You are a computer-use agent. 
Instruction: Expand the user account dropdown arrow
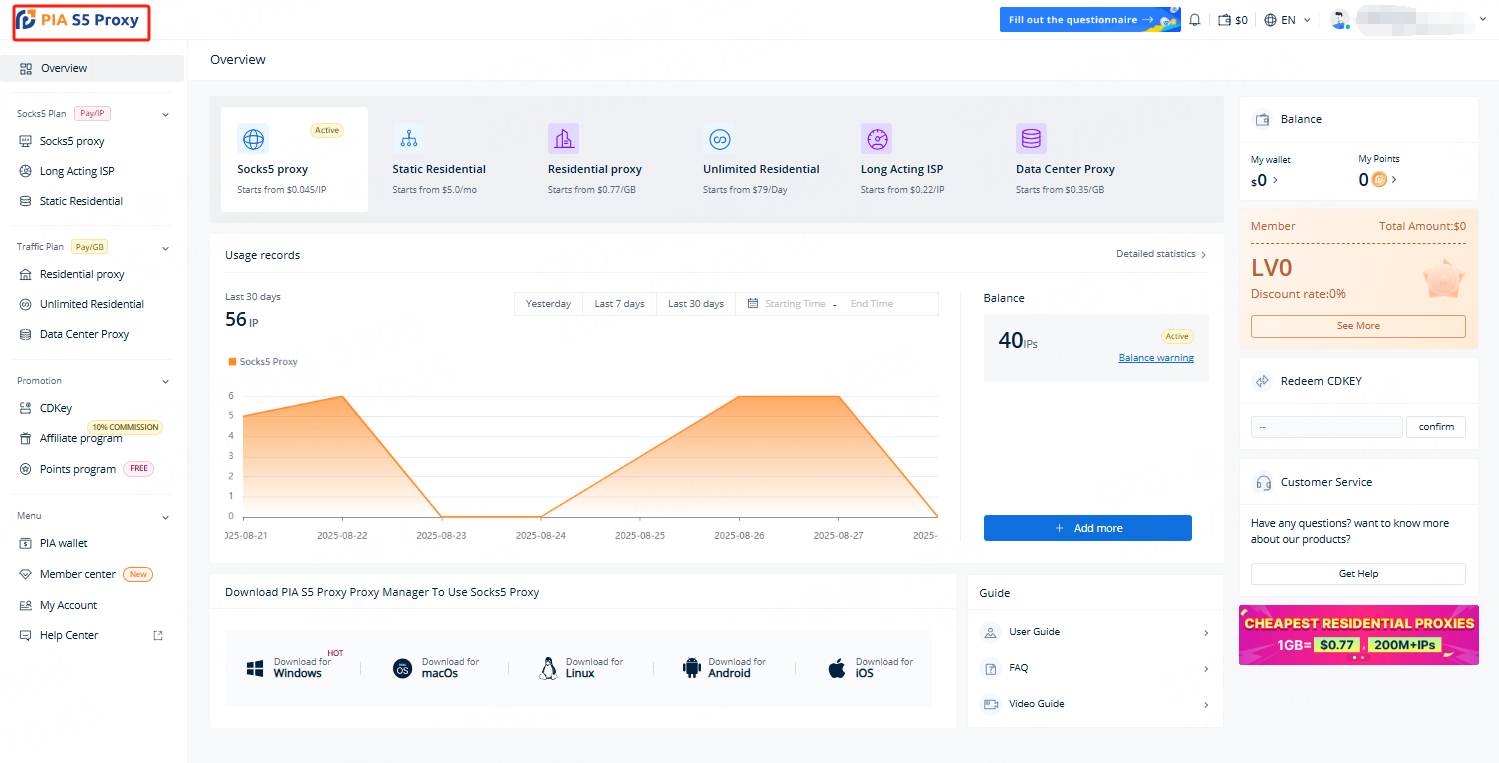tap(1482, 19)
